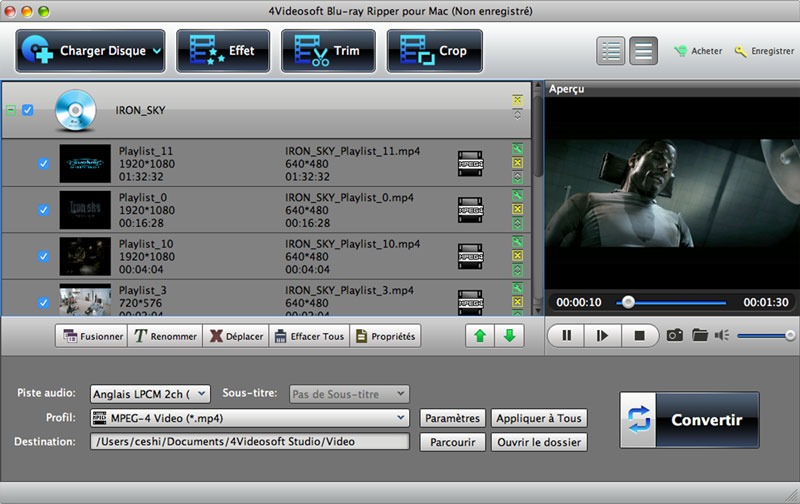Click the Acheter link
Screen dimensions: 800x504
[x=698, y=51]
